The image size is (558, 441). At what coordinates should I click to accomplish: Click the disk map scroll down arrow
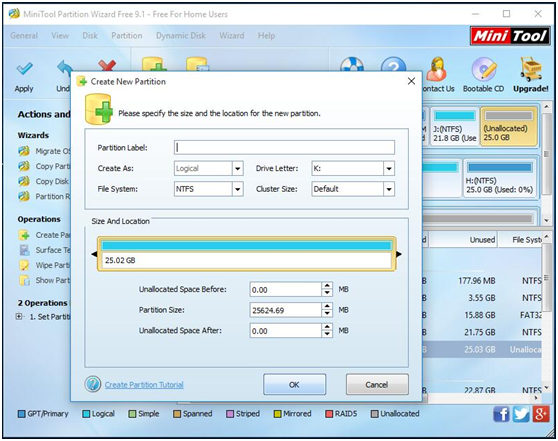coord(546,221)
